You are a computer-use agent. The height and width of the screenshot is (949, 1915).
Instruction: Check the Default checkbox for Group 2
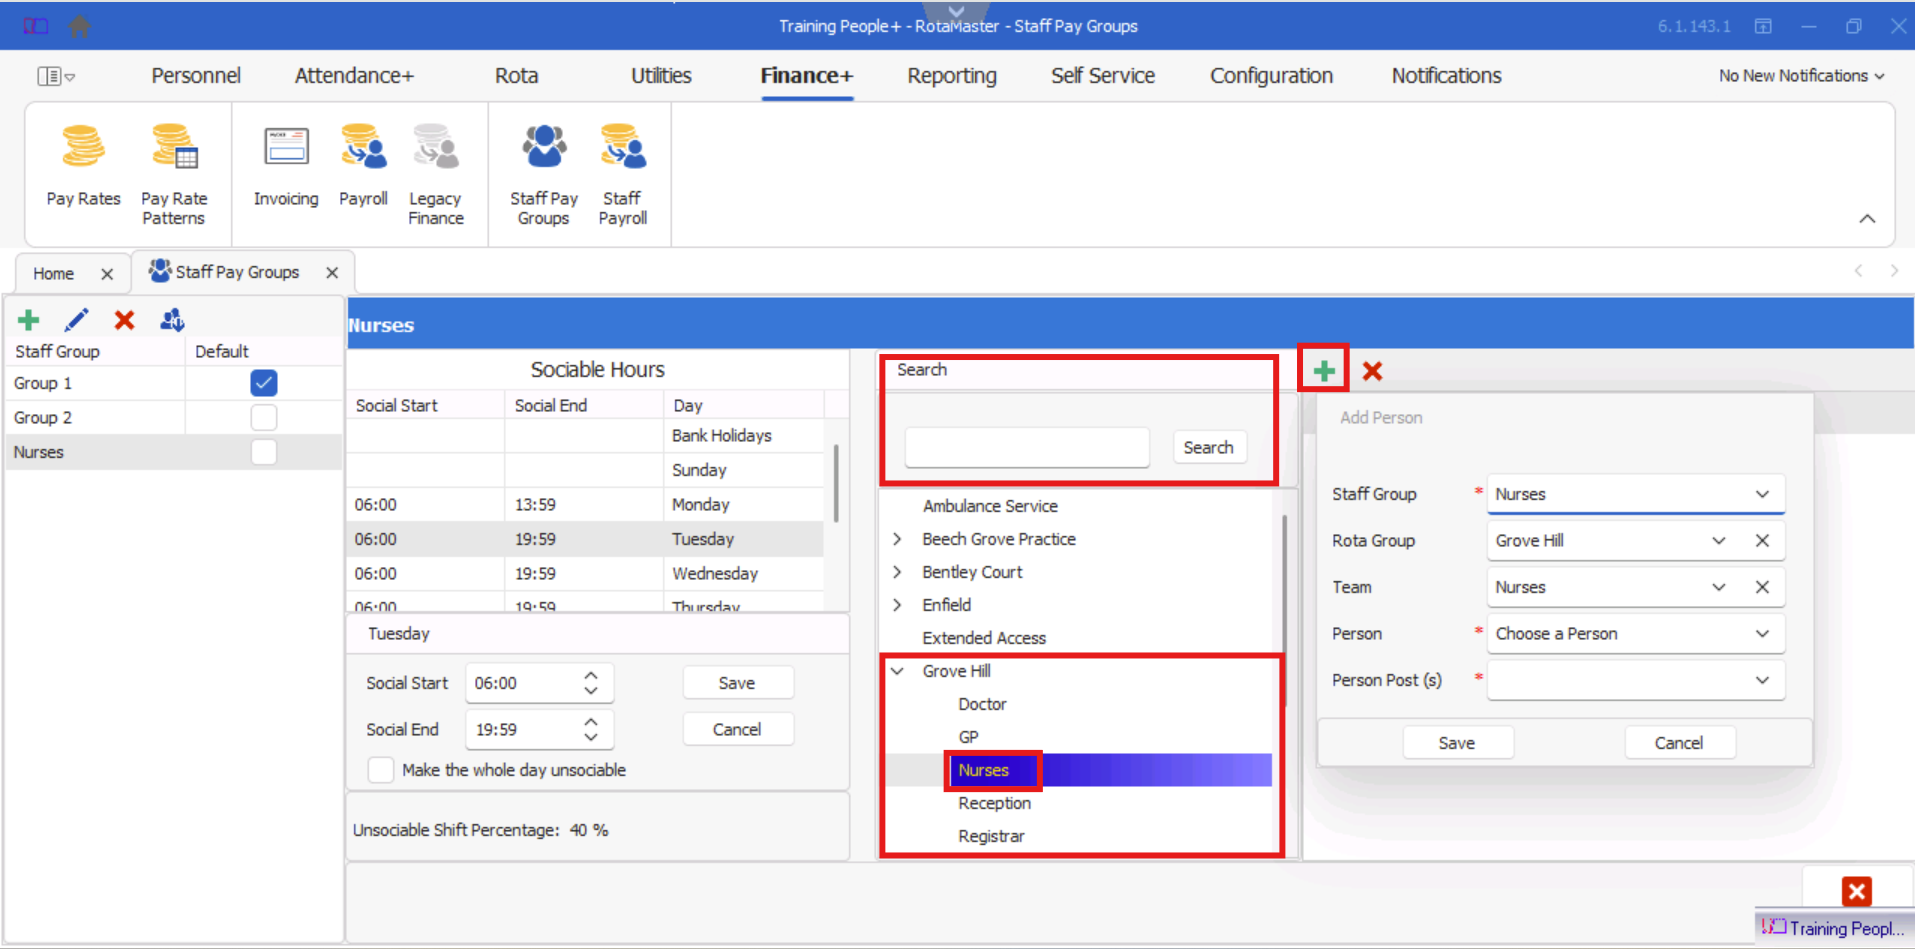[x=264, y=417]
